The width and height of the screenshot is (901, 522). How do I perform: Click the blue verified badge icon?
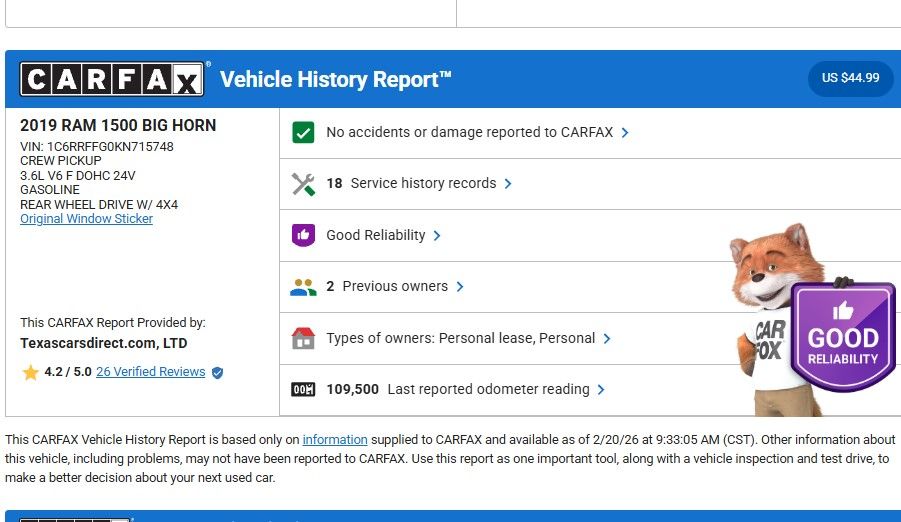217,372
